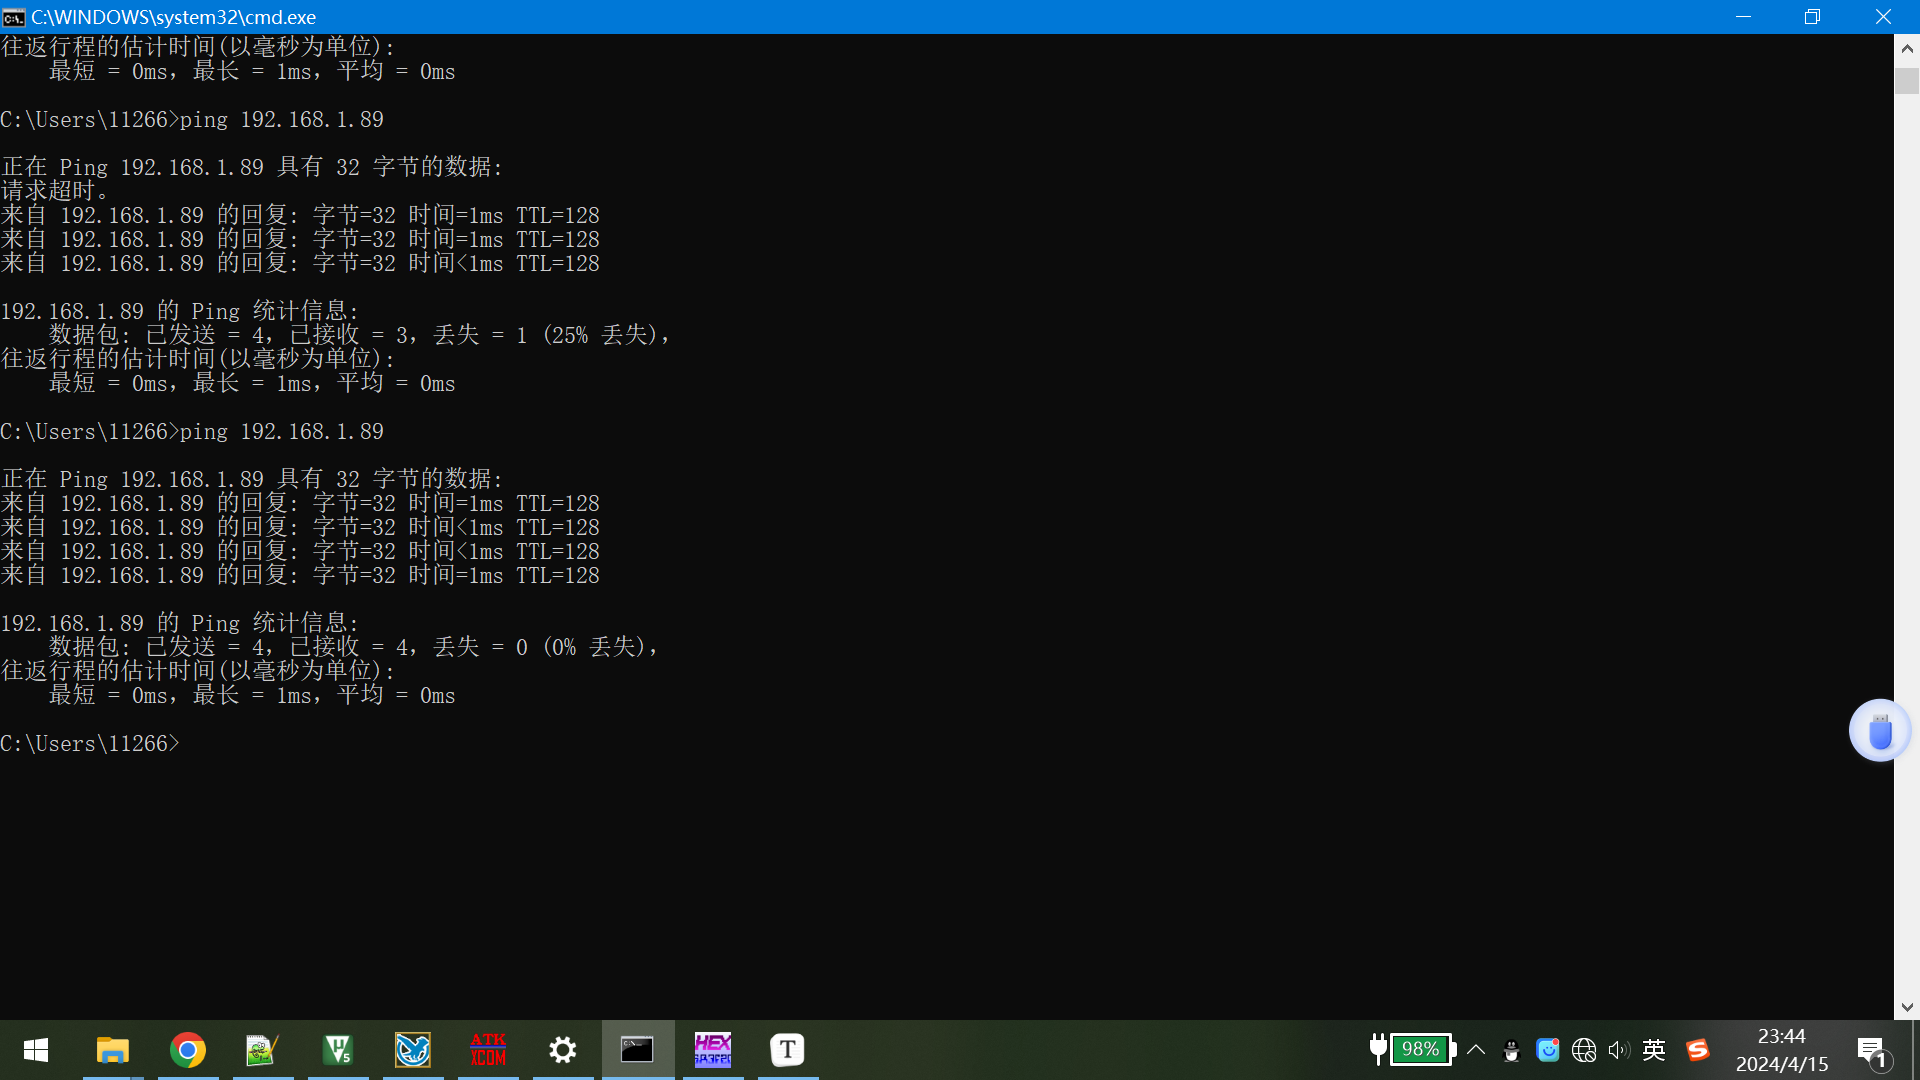Open the HEX converter tool

(712, 1050)
